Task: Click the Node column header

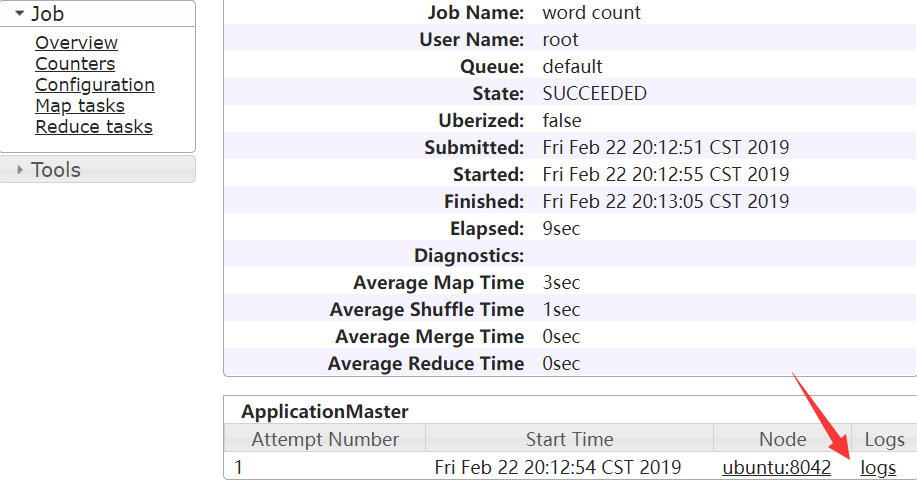Action: click(x=782, y=439)
